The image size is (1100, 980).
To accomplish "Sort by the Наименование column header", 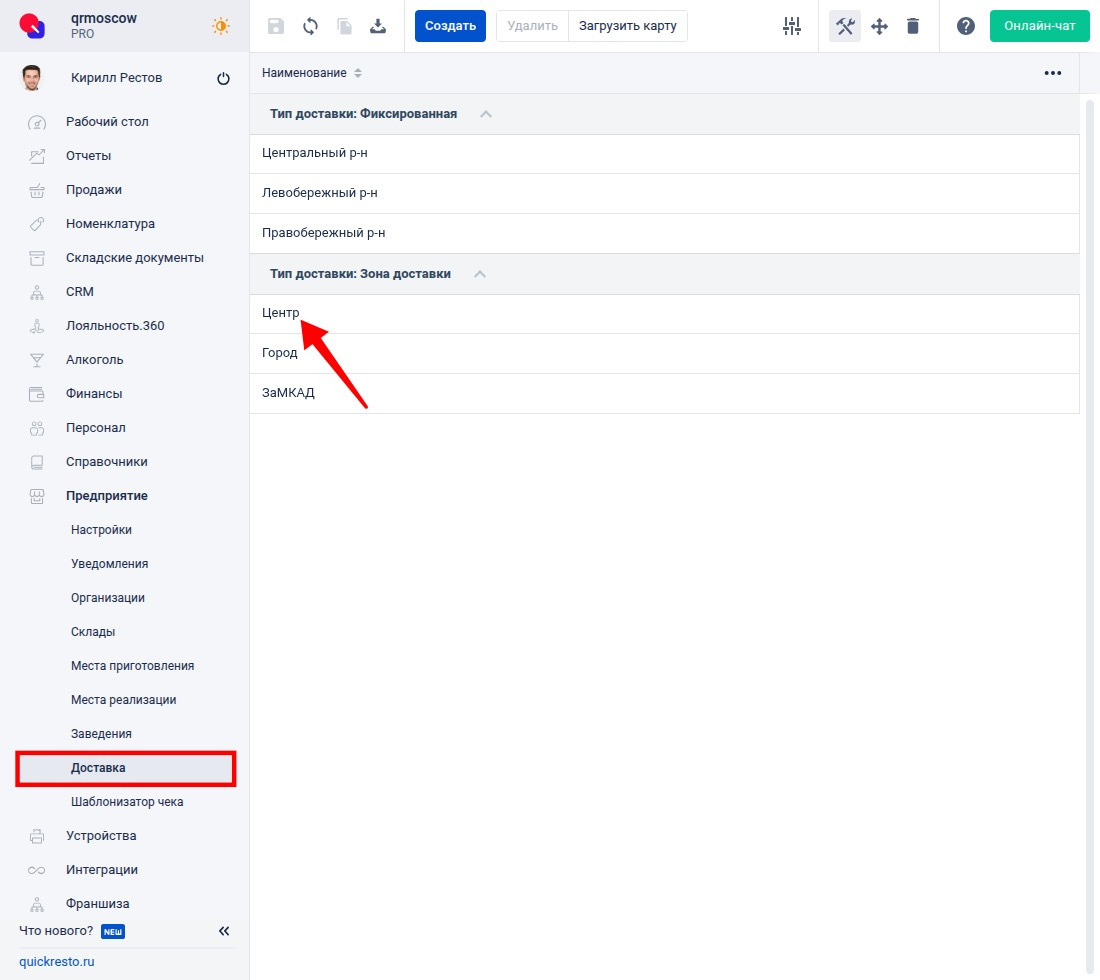I will coord(312,73).
